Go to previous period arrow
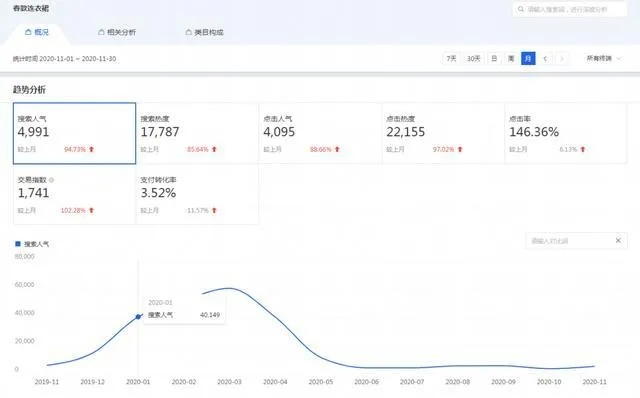This screenshot has width=640, height=398. coord(545,59)
